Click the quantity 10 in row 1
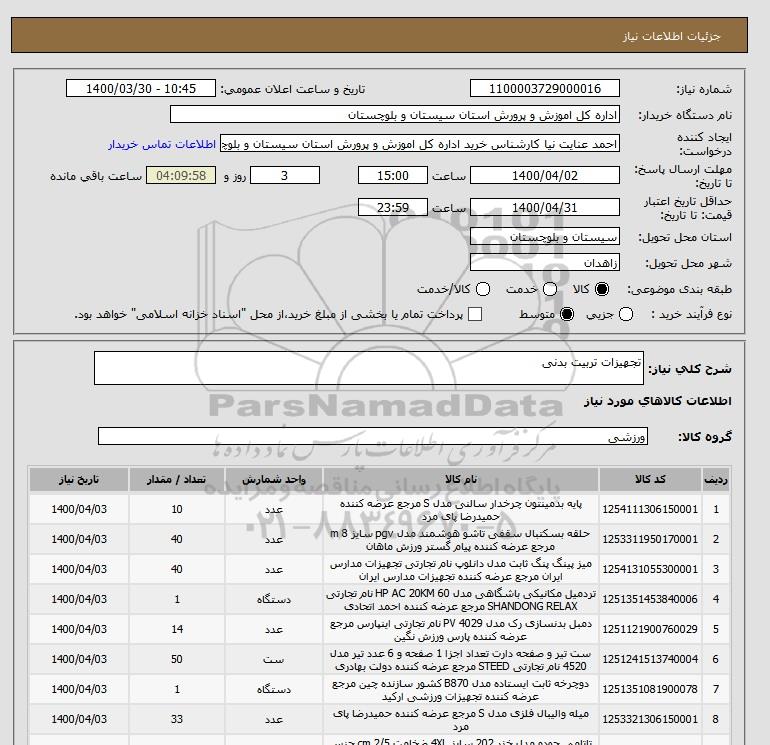 tap(177, 509)
